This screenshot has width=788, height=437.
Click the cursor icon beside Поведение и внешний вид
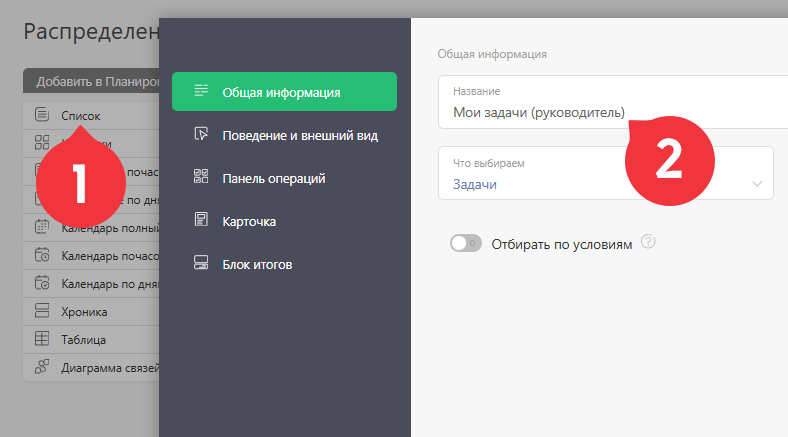pyautogui.click(x=201, y=134)
